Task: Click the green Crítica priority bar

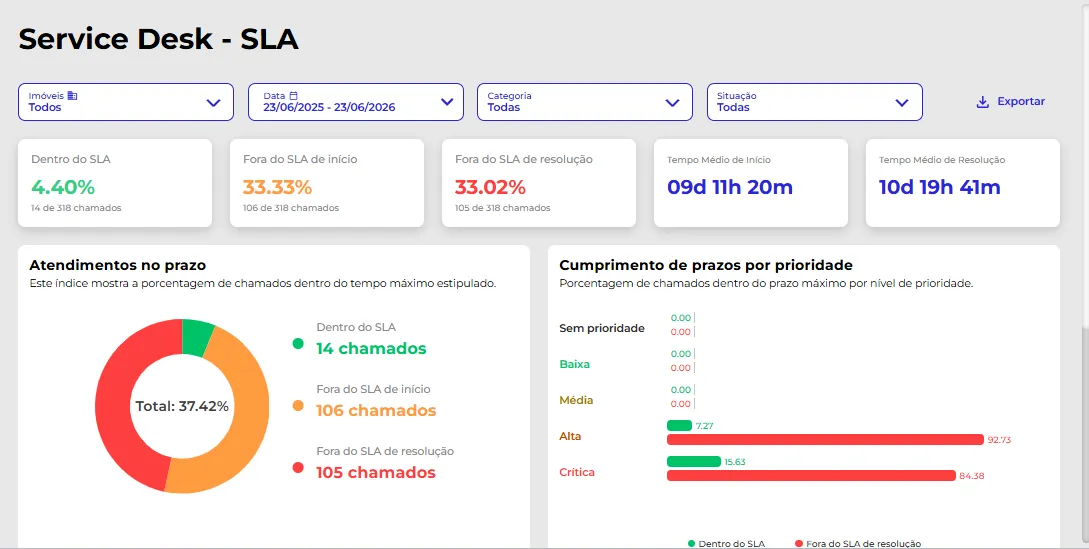Action: coord(694,461)
